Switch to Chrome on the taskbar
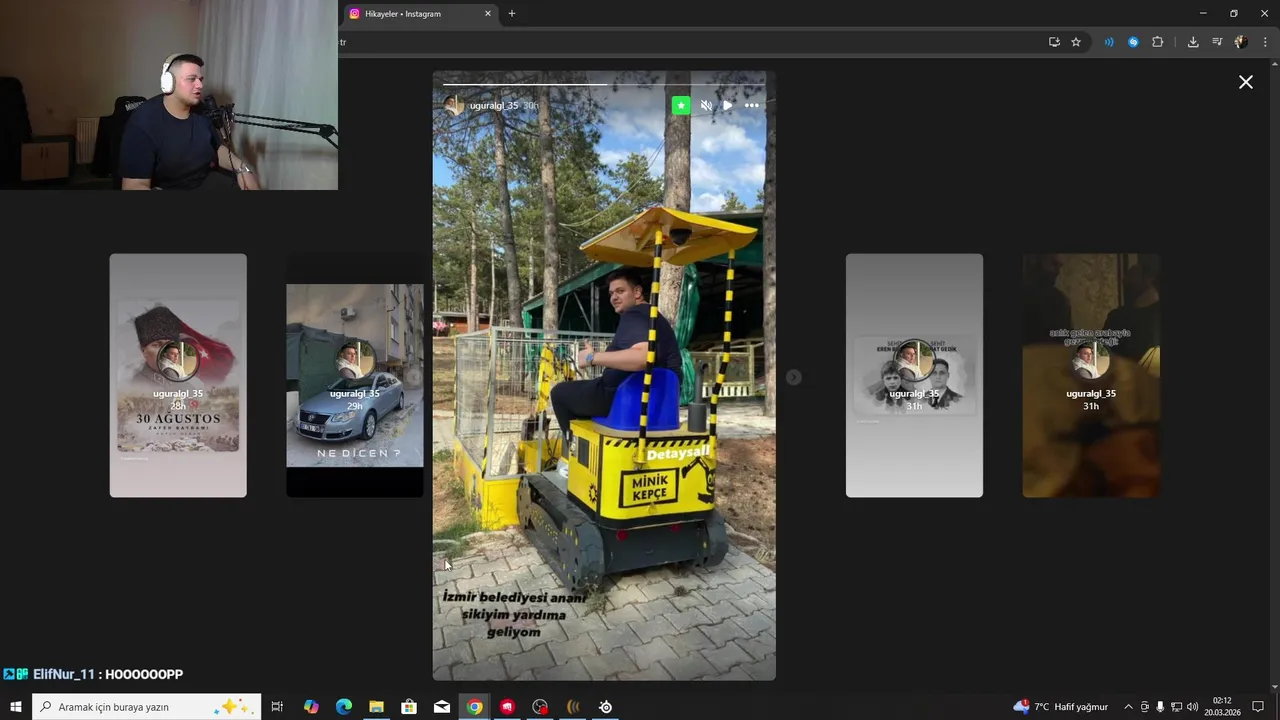The width and height of the screenshot is (1280, 720). [x=474, y=707]
